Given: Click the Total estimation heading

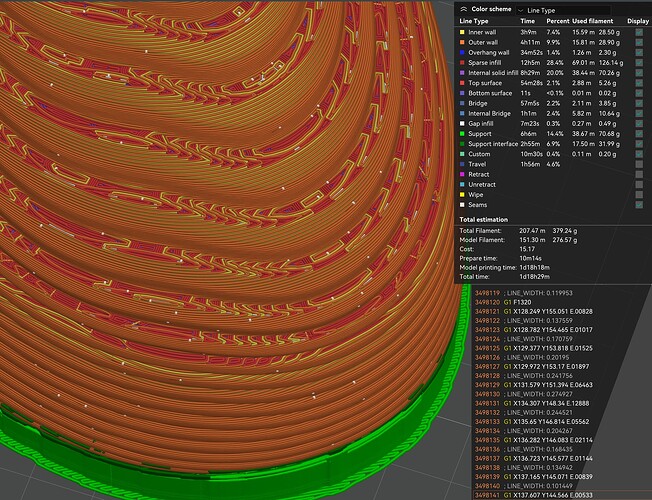Looking at the screenshot, I should (484, 220).
